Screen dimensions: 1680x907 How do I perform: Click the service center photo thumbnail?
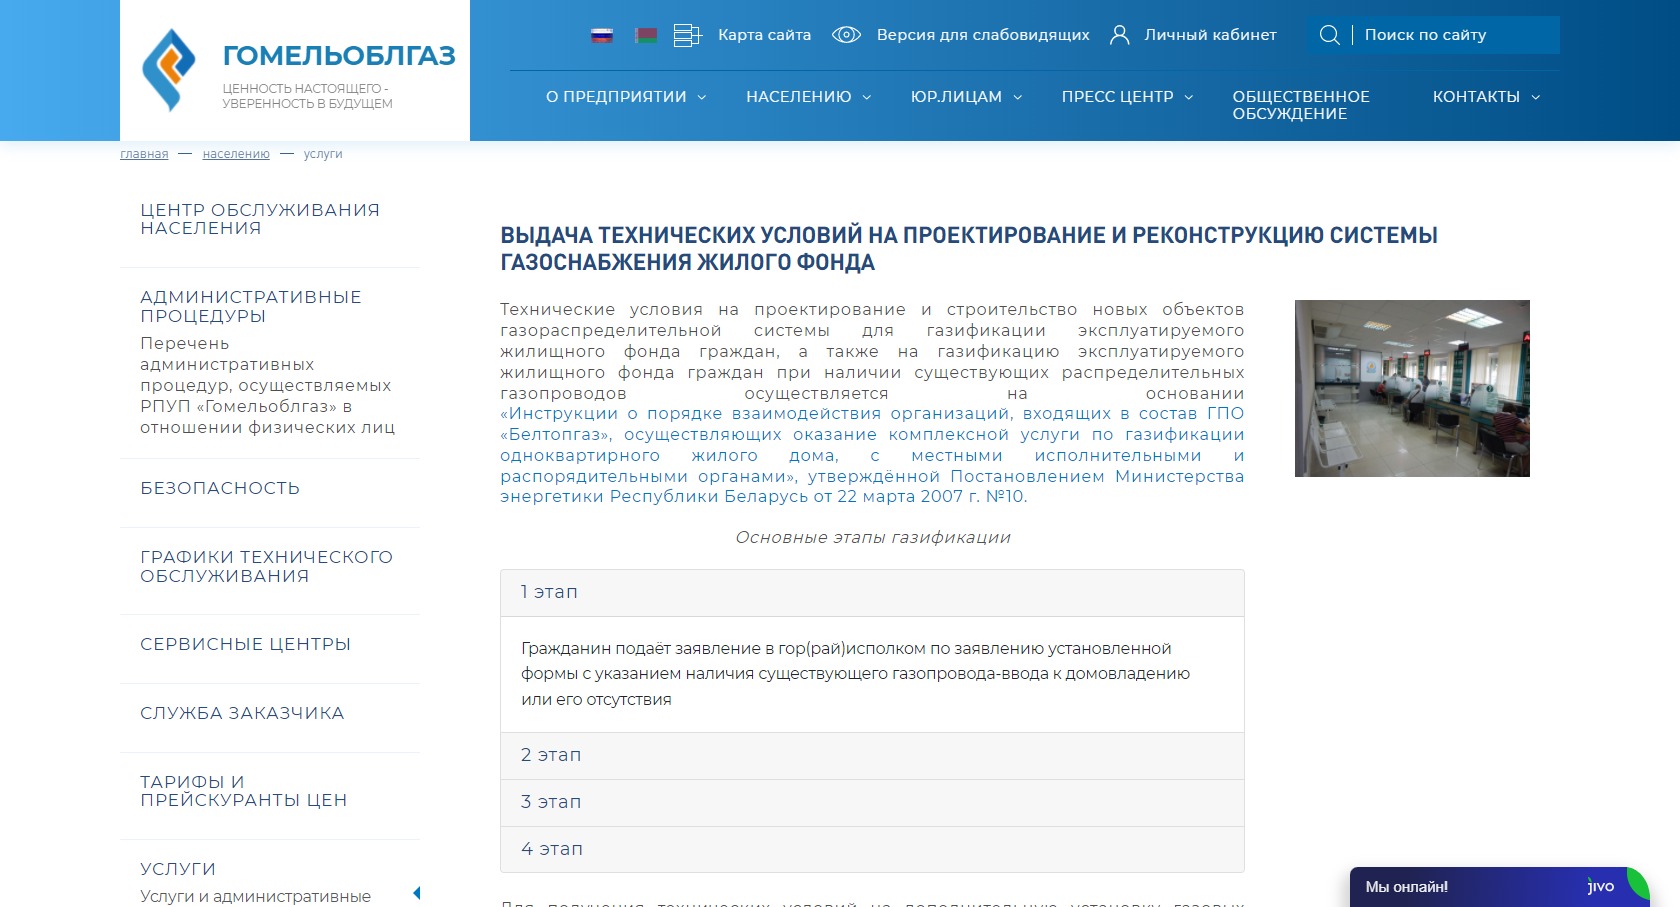pos(1411,388)
